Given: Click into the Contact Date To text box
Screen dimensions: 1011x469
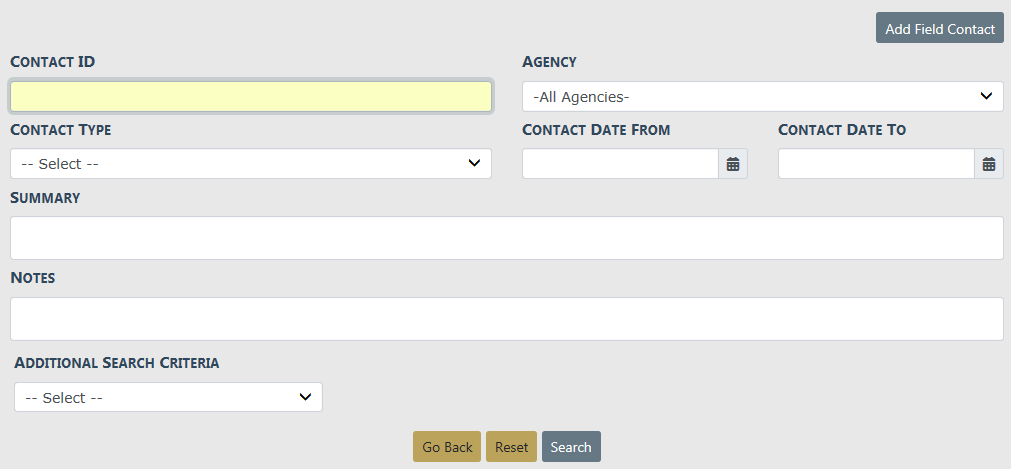Looking at the screenshot, I should point(876,164).
